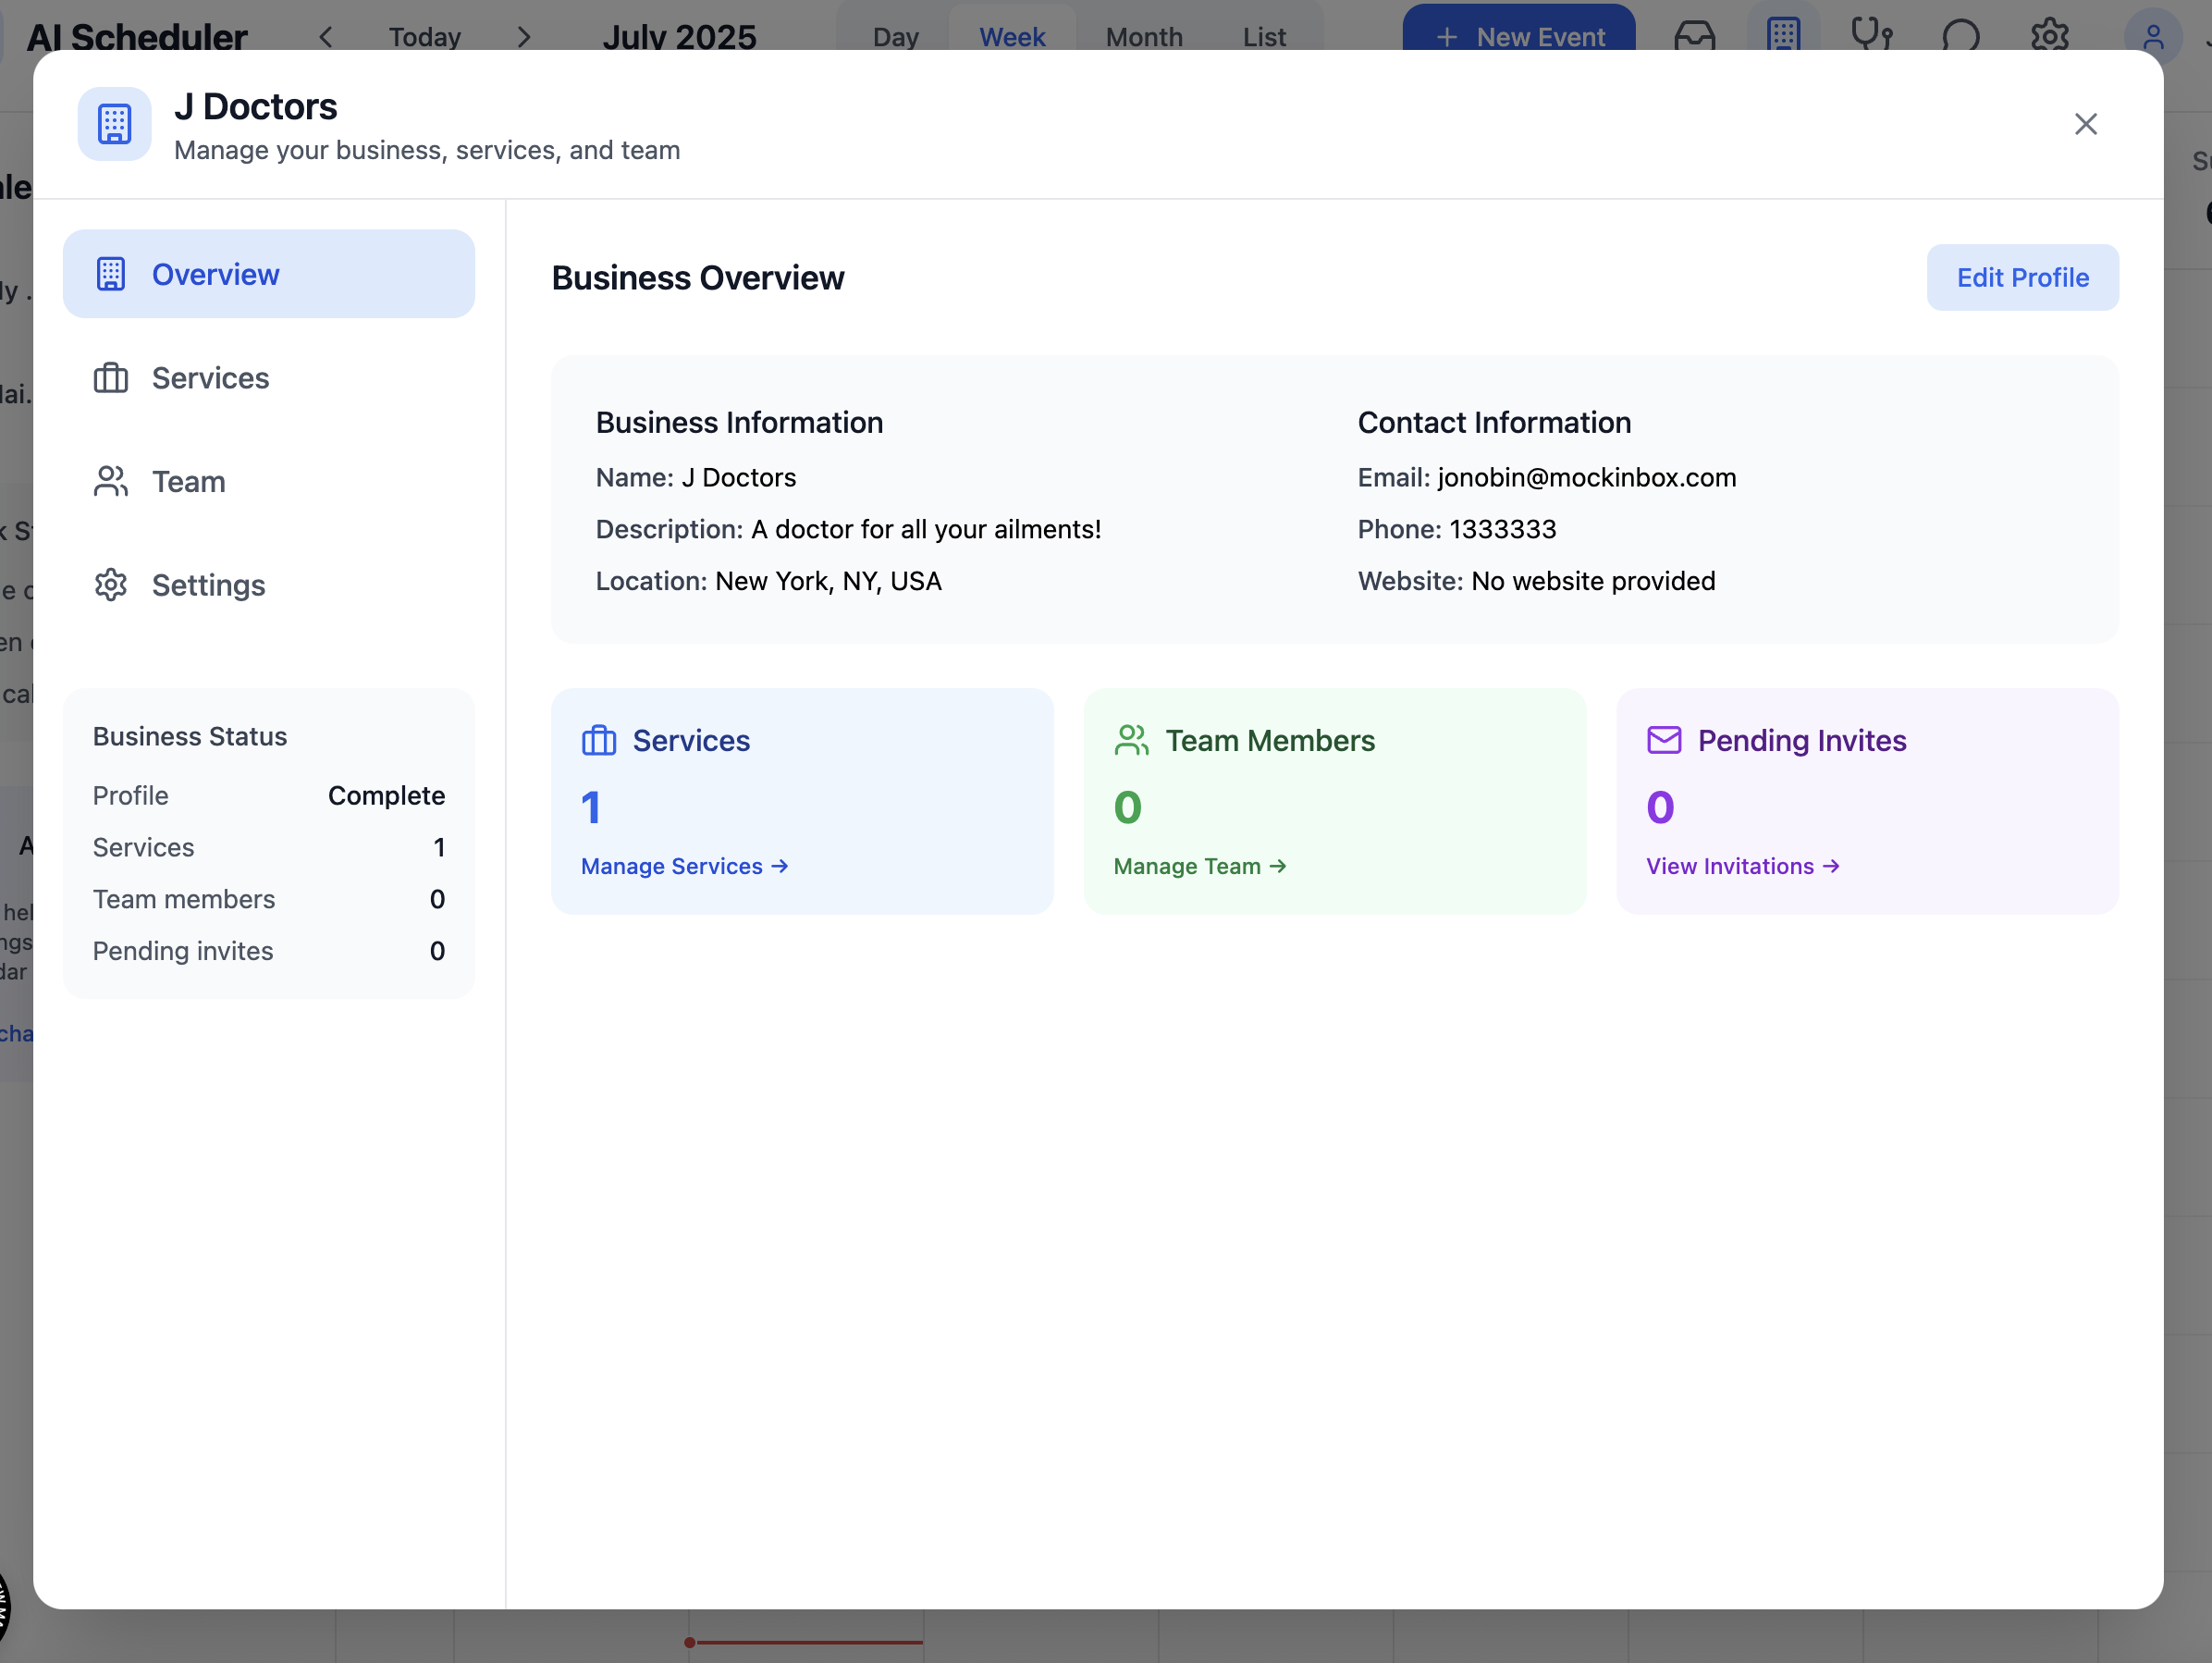Close the J Doctors dialog
Viewport: 2212px width, 1663px height.
[2085, 124]
